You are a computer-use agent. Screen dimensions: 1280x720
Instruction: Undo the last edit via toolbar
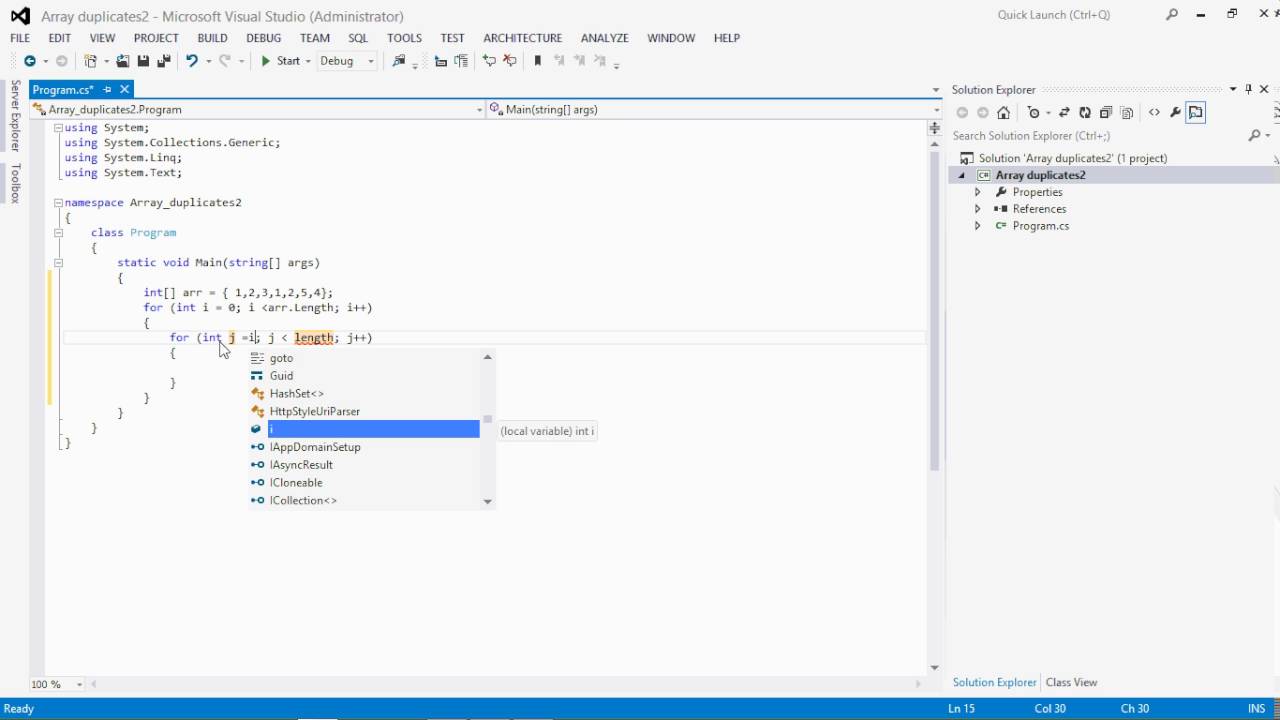tap(192, 61)
